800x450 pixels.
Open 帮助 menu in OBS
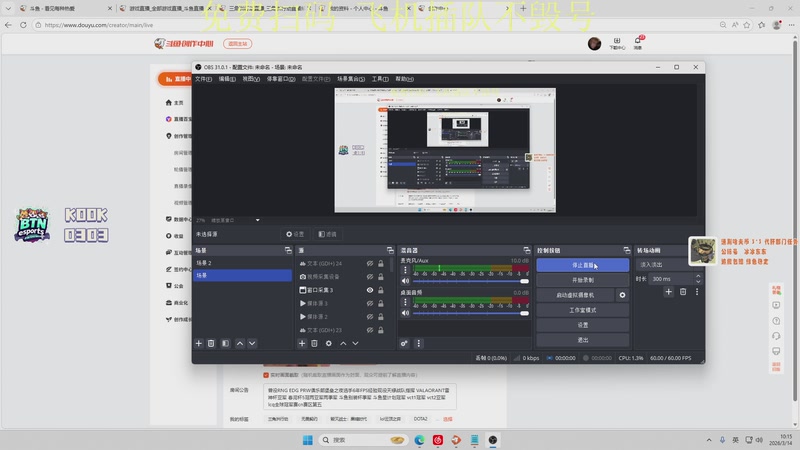[404, 79]
